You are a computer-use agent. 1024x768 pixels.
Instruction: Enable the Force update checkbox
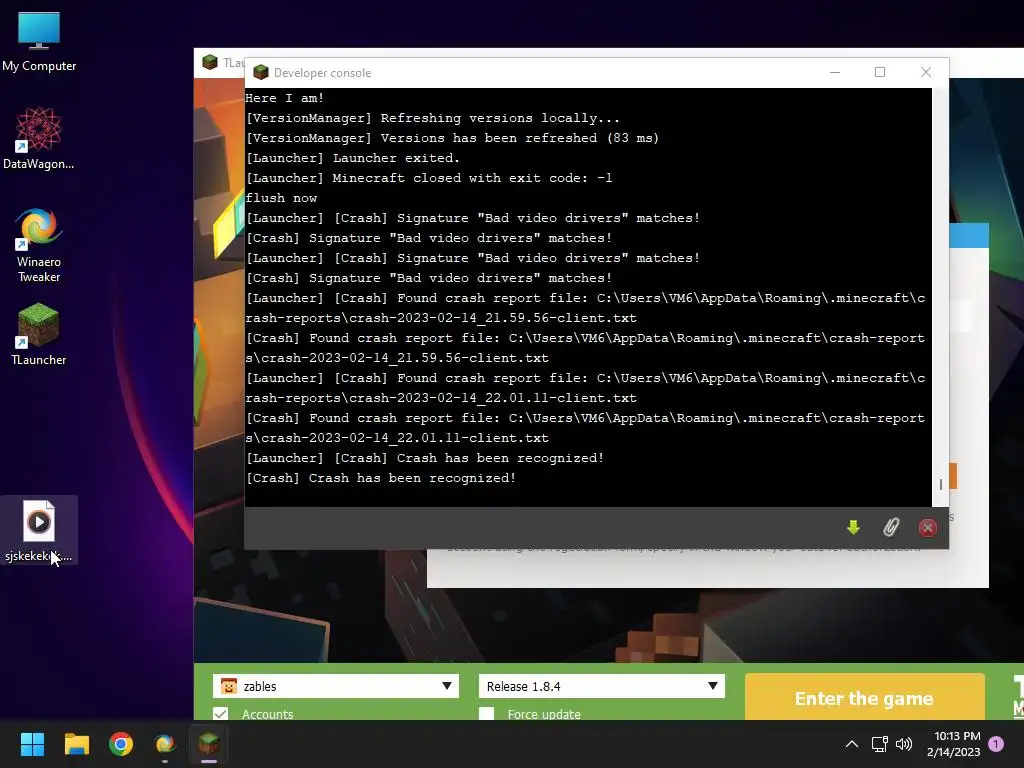tap(487, 714)
